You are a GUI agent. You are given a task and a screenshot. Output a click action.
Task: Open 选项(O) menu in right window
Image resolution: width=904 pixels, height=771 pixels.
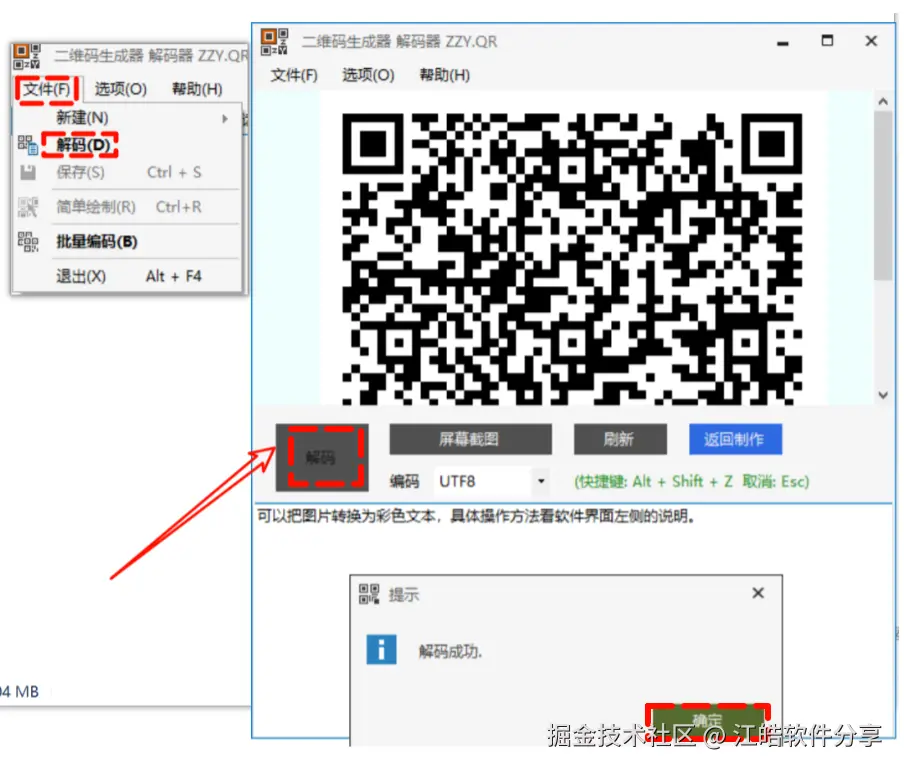pyautogui.click(x=368, y=75)
